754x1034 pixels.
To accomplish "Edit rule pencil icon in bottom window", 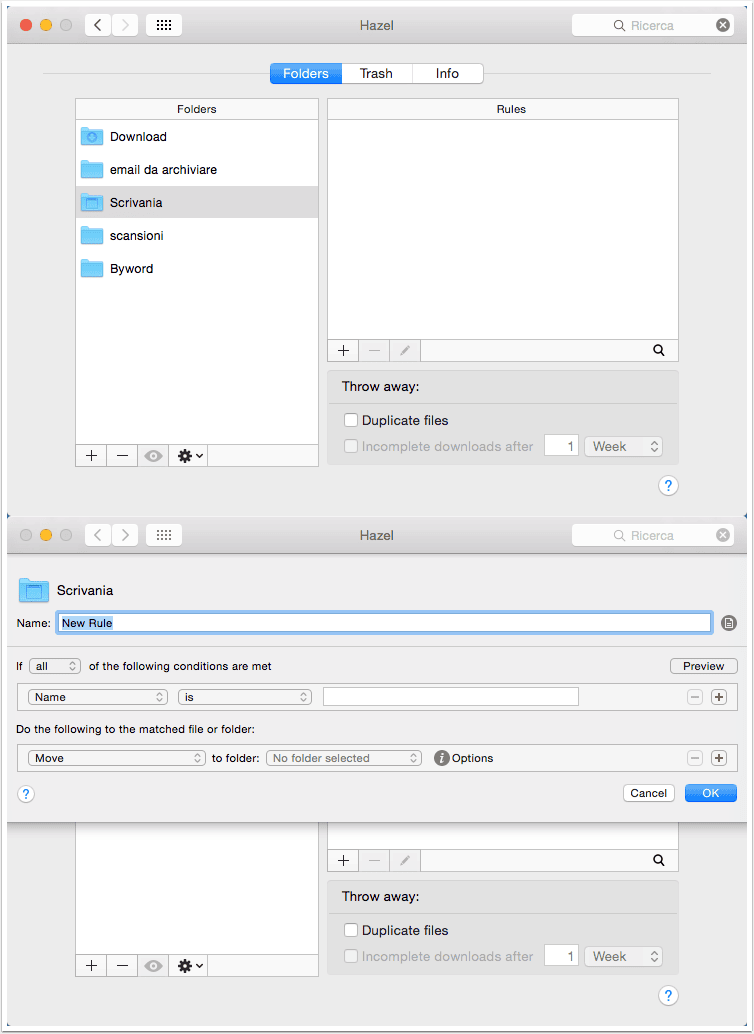I will (405, 861).
